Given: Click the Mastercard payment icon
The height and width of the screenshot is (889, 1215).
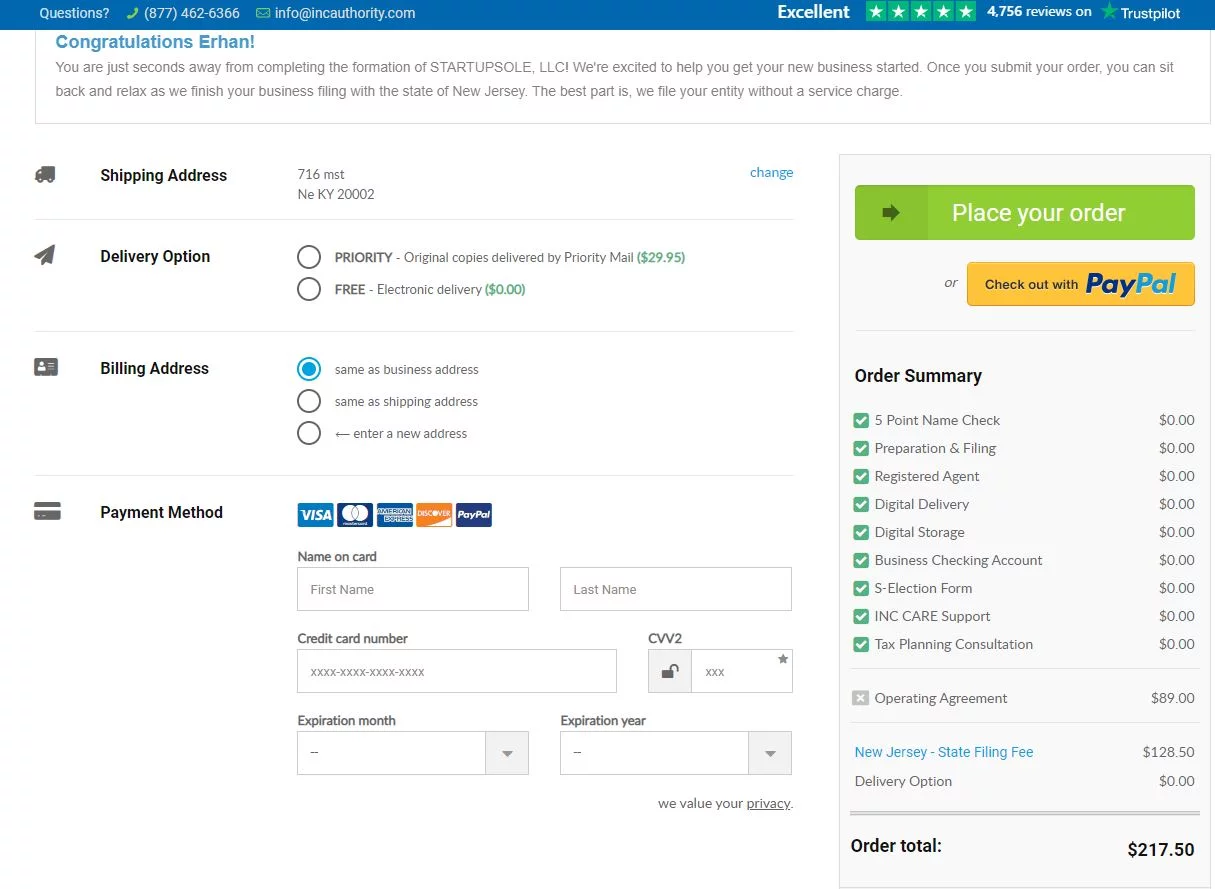Looking at the screenshot, I should click(355, 515).
